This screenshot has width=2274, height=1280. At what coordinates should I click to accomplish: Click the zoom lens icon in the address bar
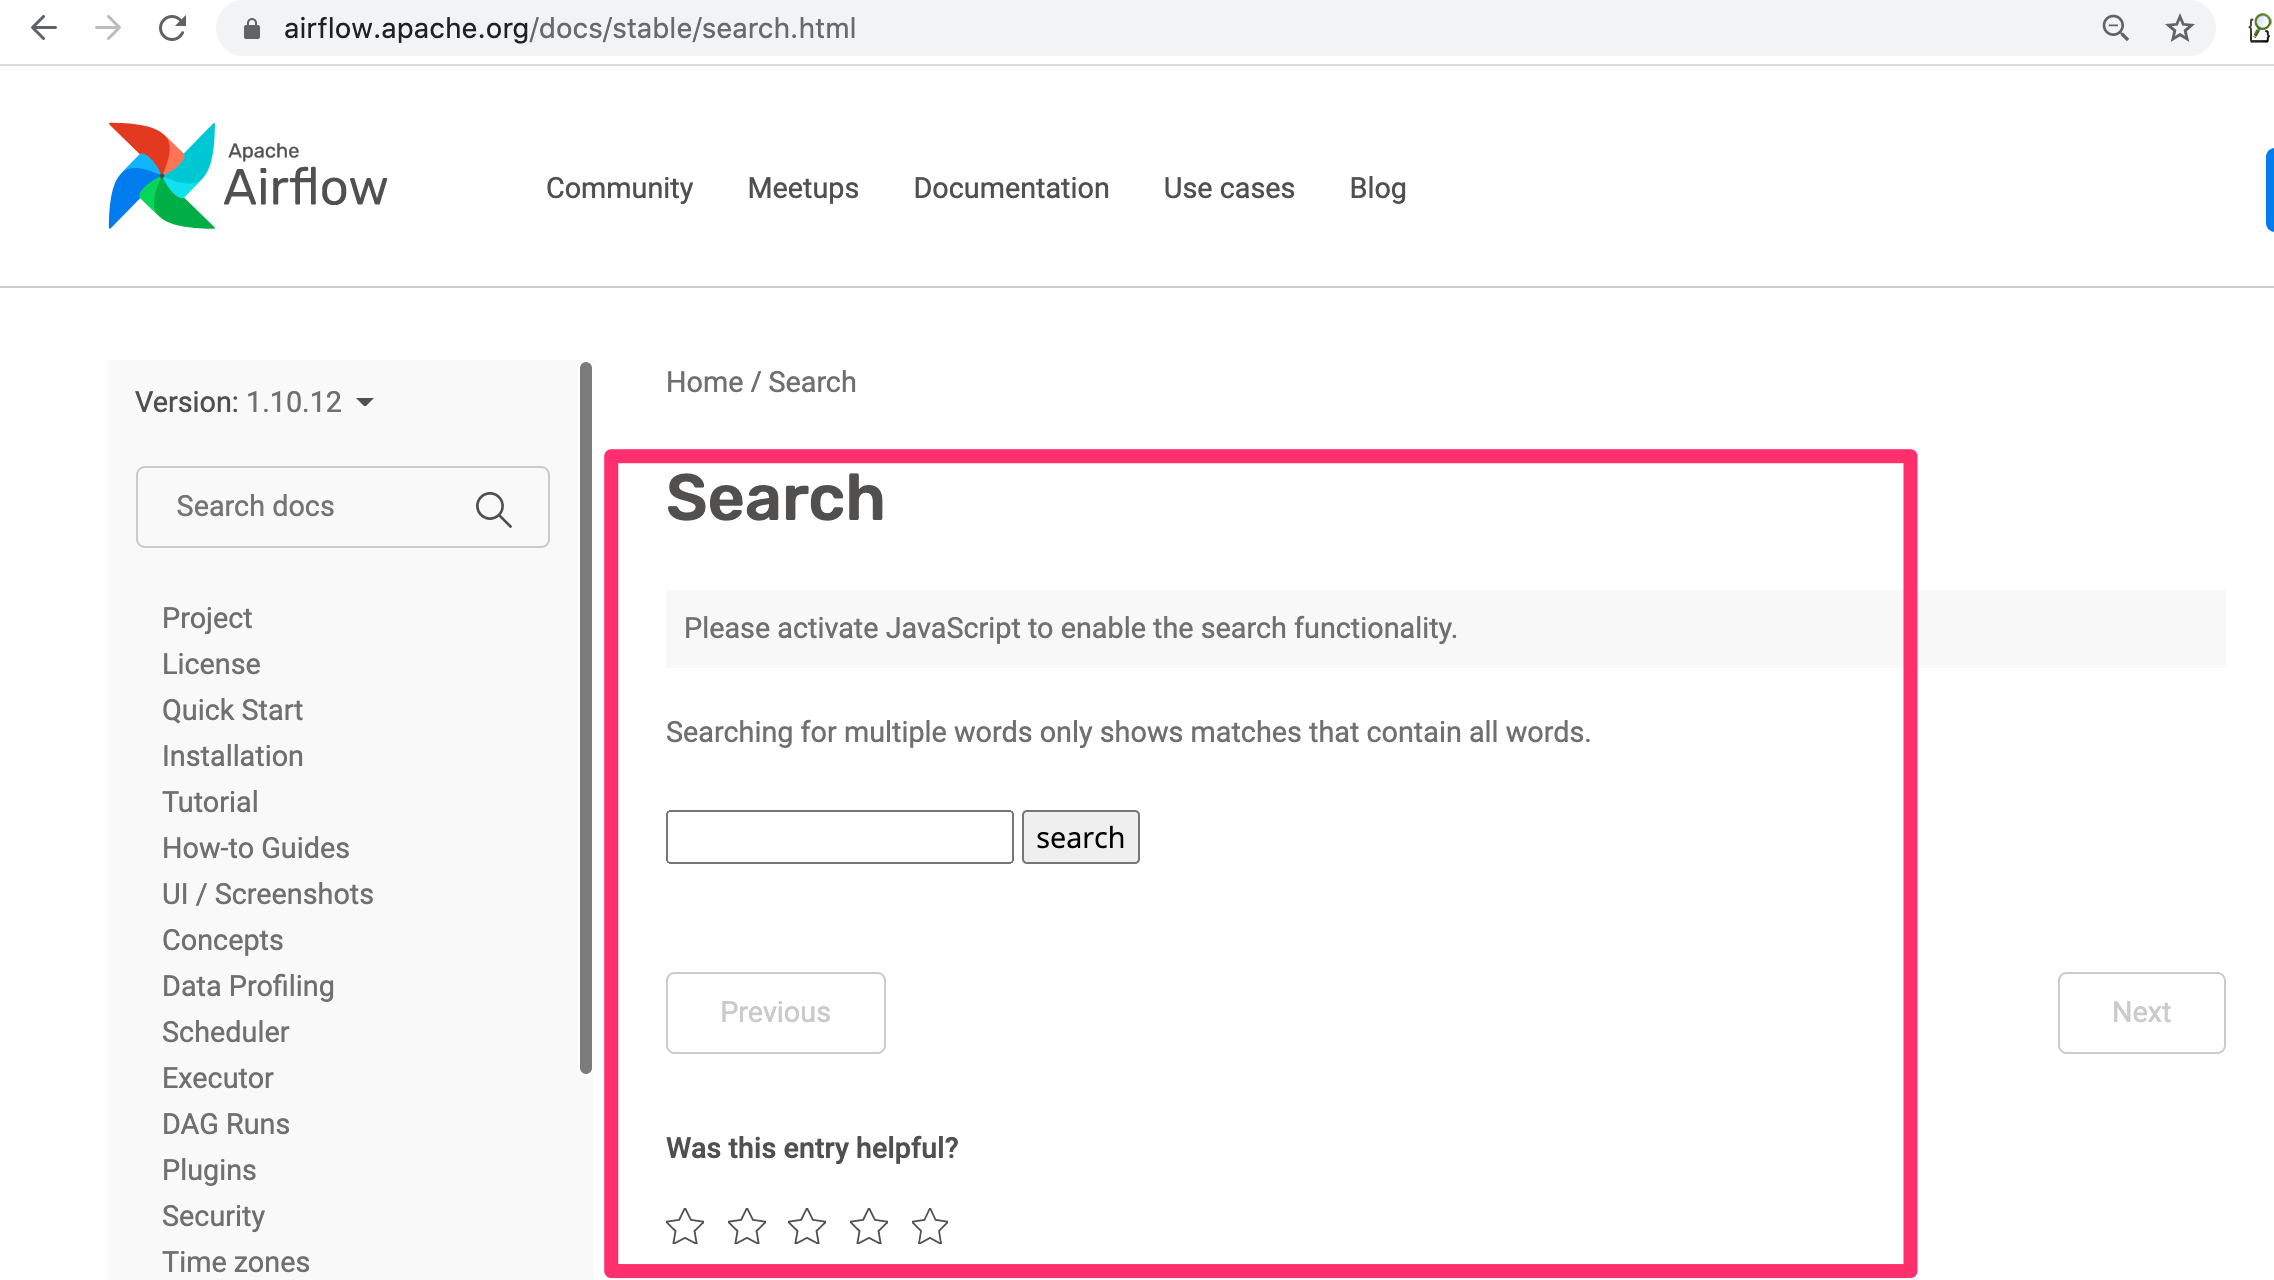pos(2115,28)
